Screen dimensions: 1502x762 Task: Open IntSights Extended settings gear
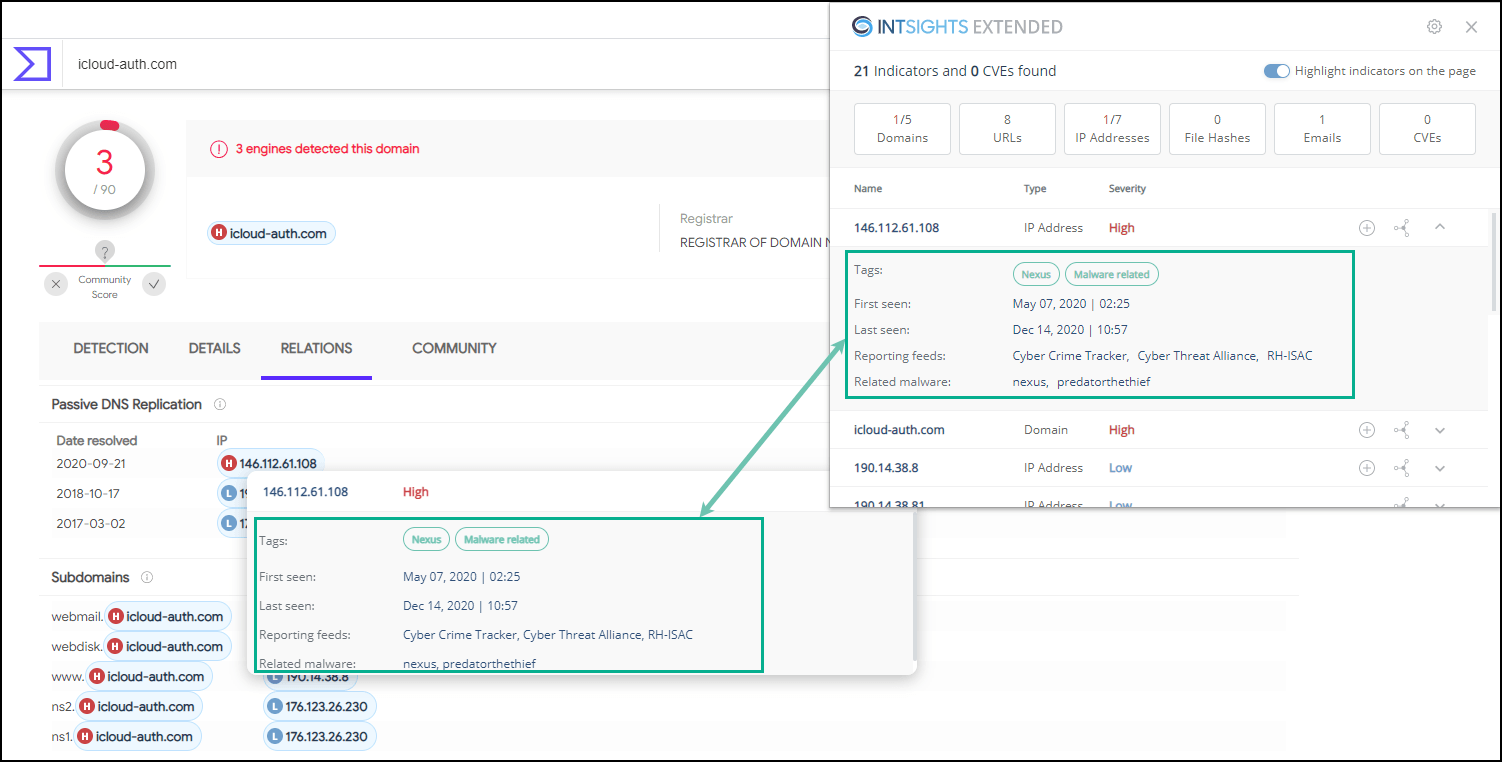[x=1434, y=27]
